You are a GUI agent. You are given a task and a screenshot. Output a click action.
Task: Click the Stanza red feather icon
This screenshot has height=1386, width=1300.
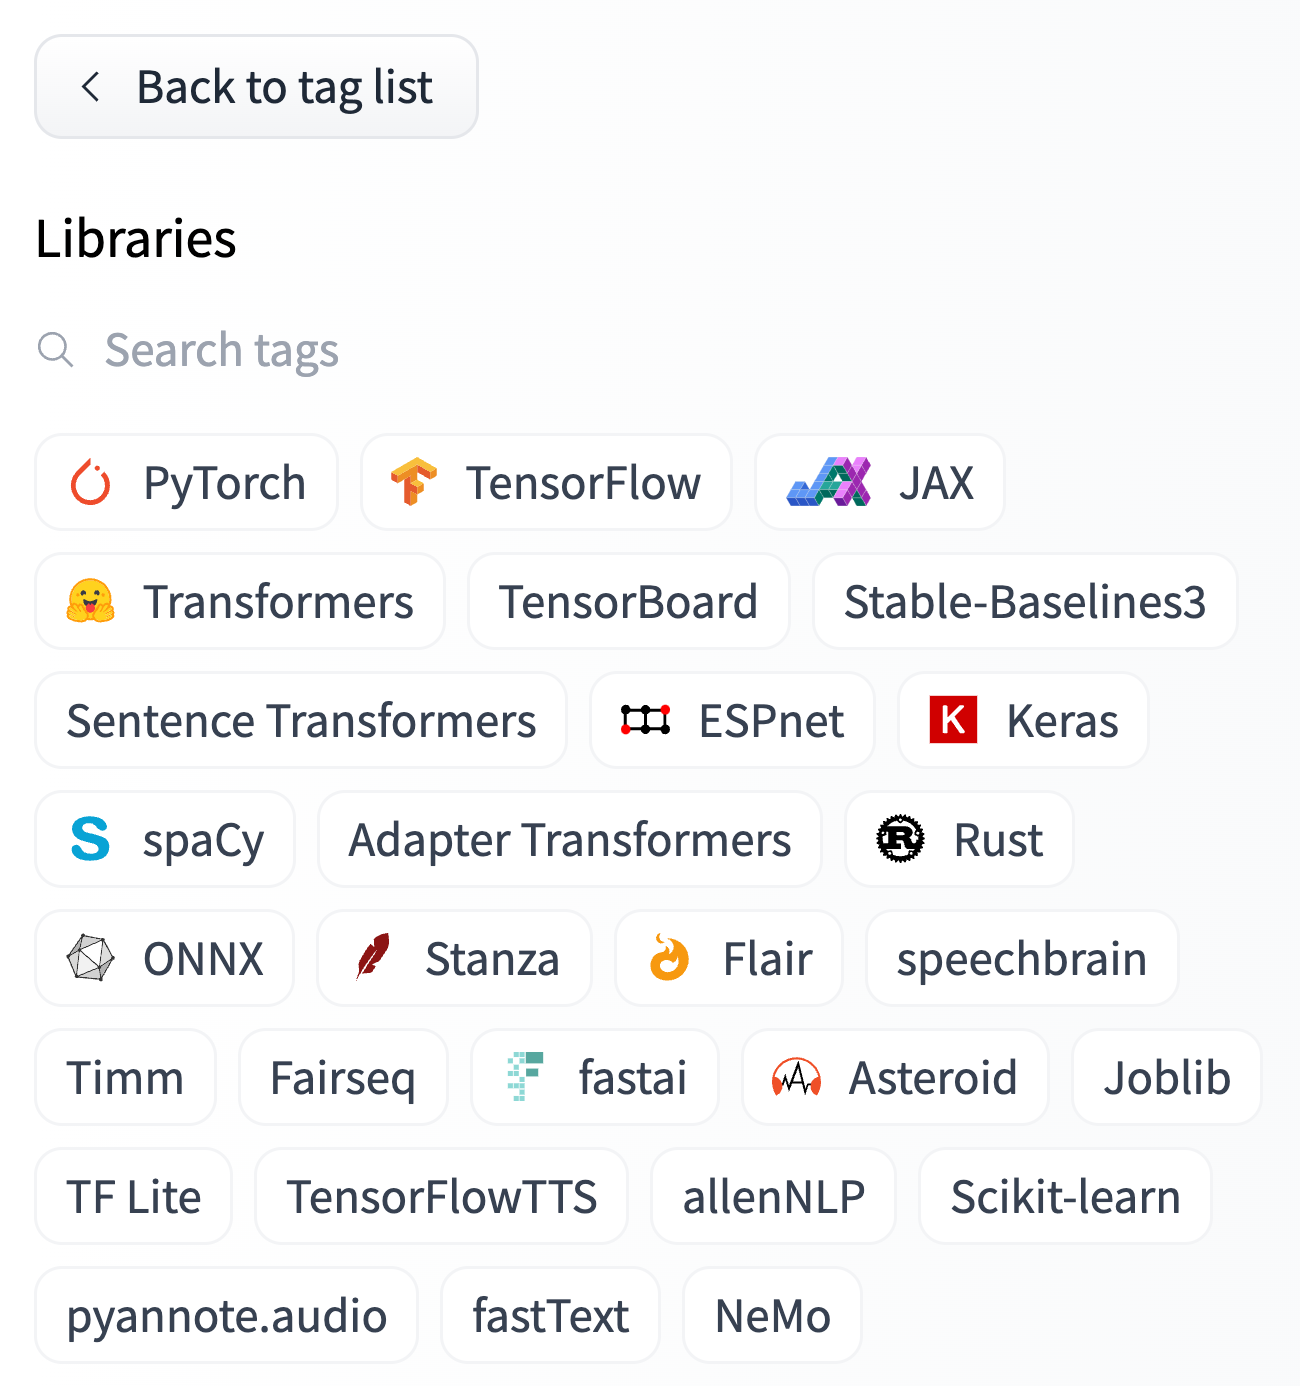point(373,958)
